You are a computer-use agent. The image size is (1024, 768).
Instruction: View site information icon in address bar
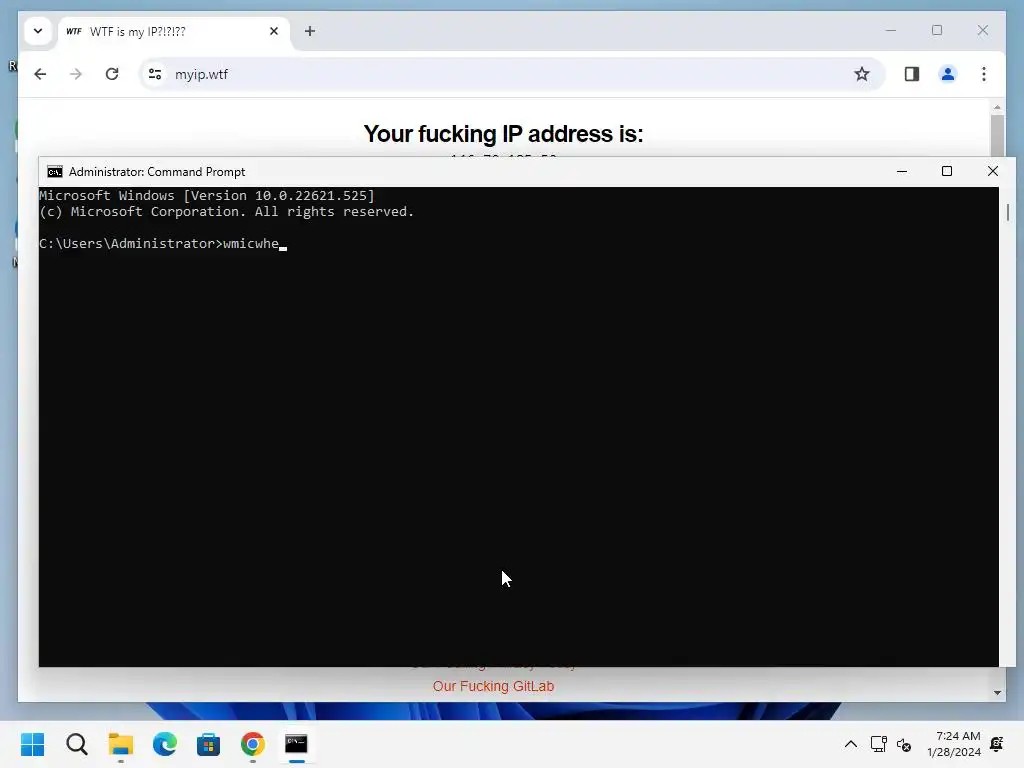(155, 74)
